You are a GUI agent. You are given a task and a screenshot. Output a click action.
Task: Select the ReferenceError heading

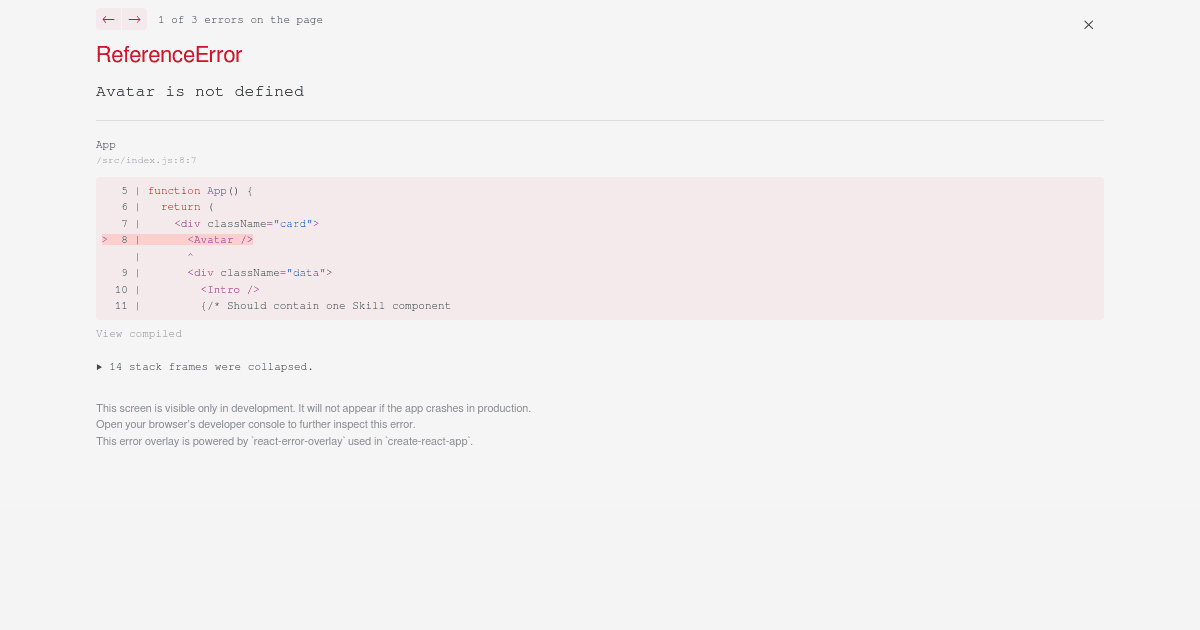tap(168, 55)
